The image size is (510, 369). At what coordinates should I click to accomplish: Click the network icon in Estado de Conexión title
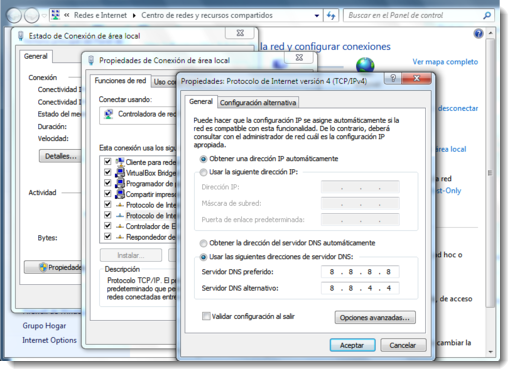pyautogui.click(x=21, y=36)
